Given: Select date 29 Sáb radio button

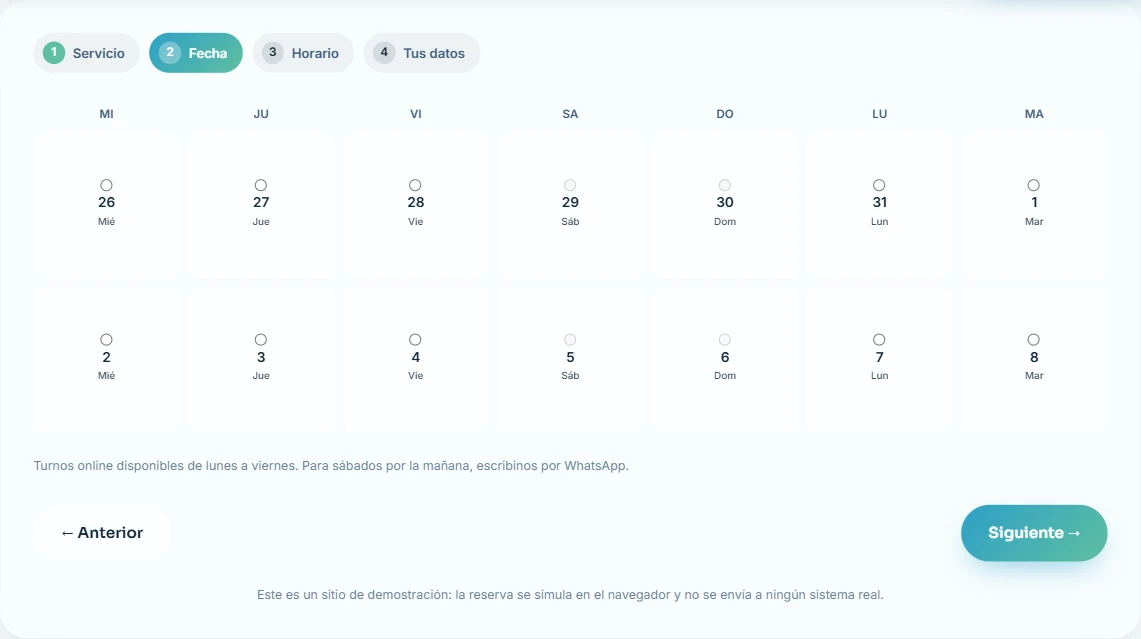Looking at the screenshot, I should (x=570, y=185).
